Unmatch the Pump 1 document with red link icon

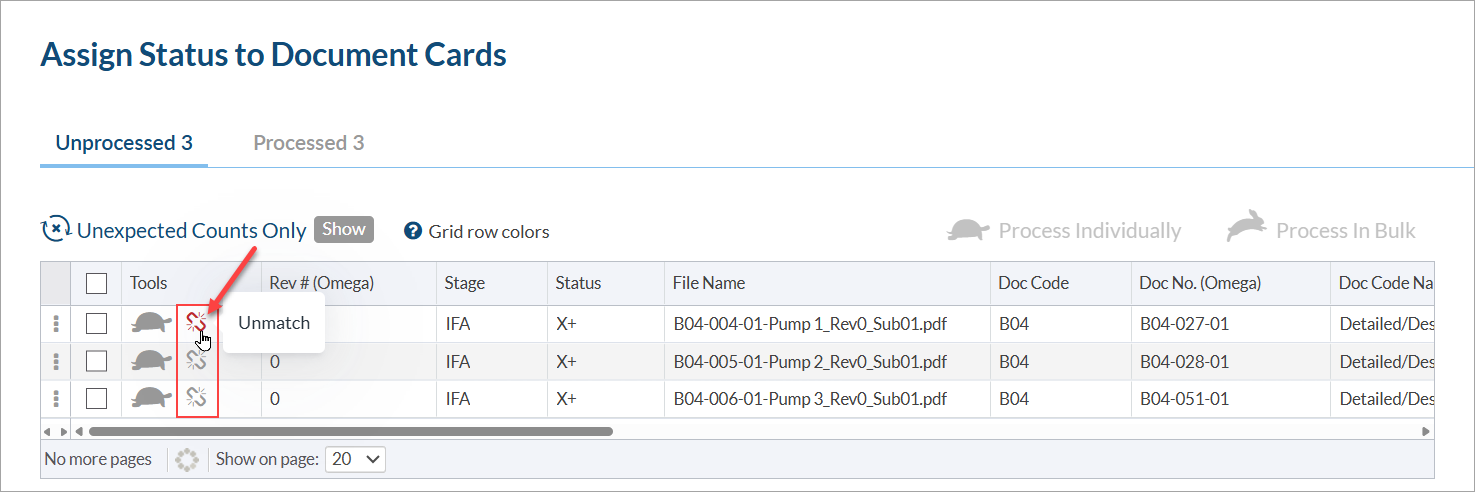[197, 323]
